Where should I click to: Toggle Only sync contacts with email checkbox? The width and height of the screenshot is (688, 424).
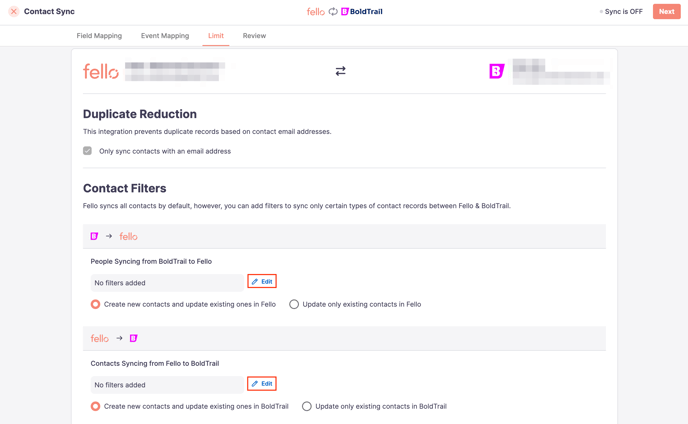click(87, 151)
